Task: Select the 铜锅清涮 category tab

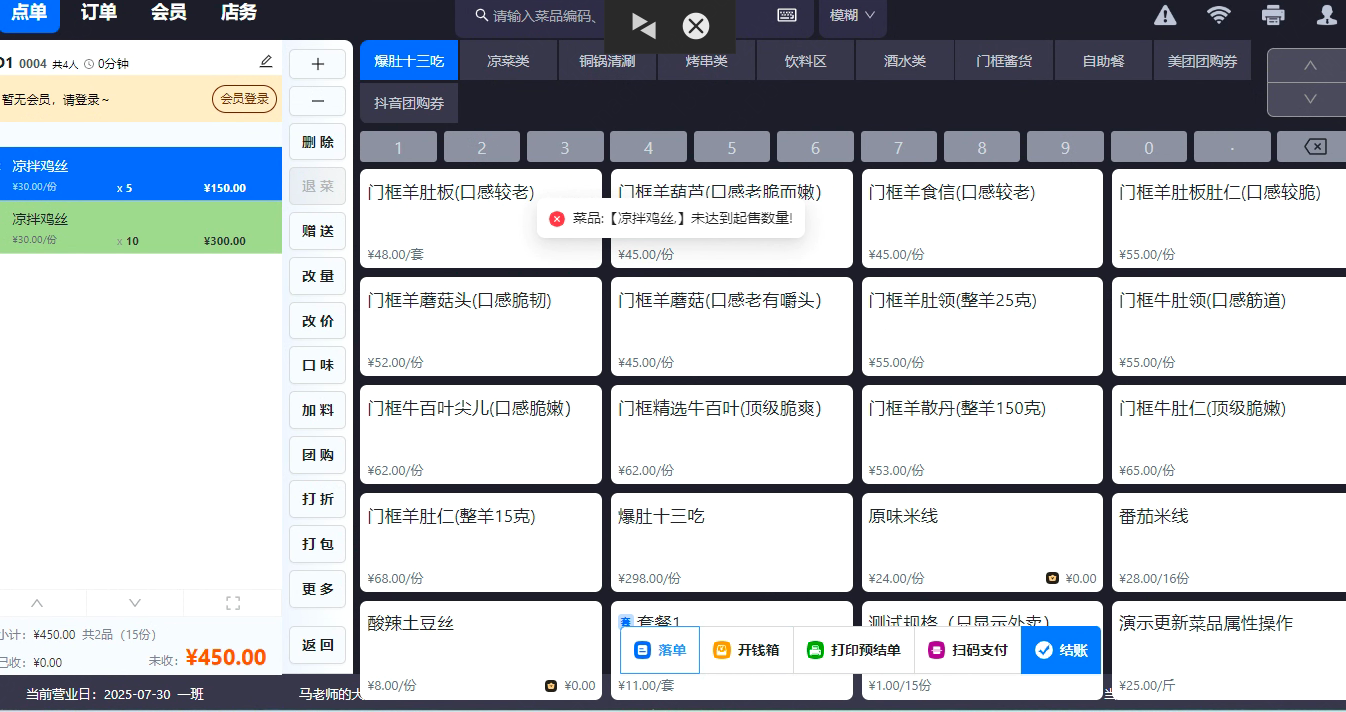Action: 607,61
